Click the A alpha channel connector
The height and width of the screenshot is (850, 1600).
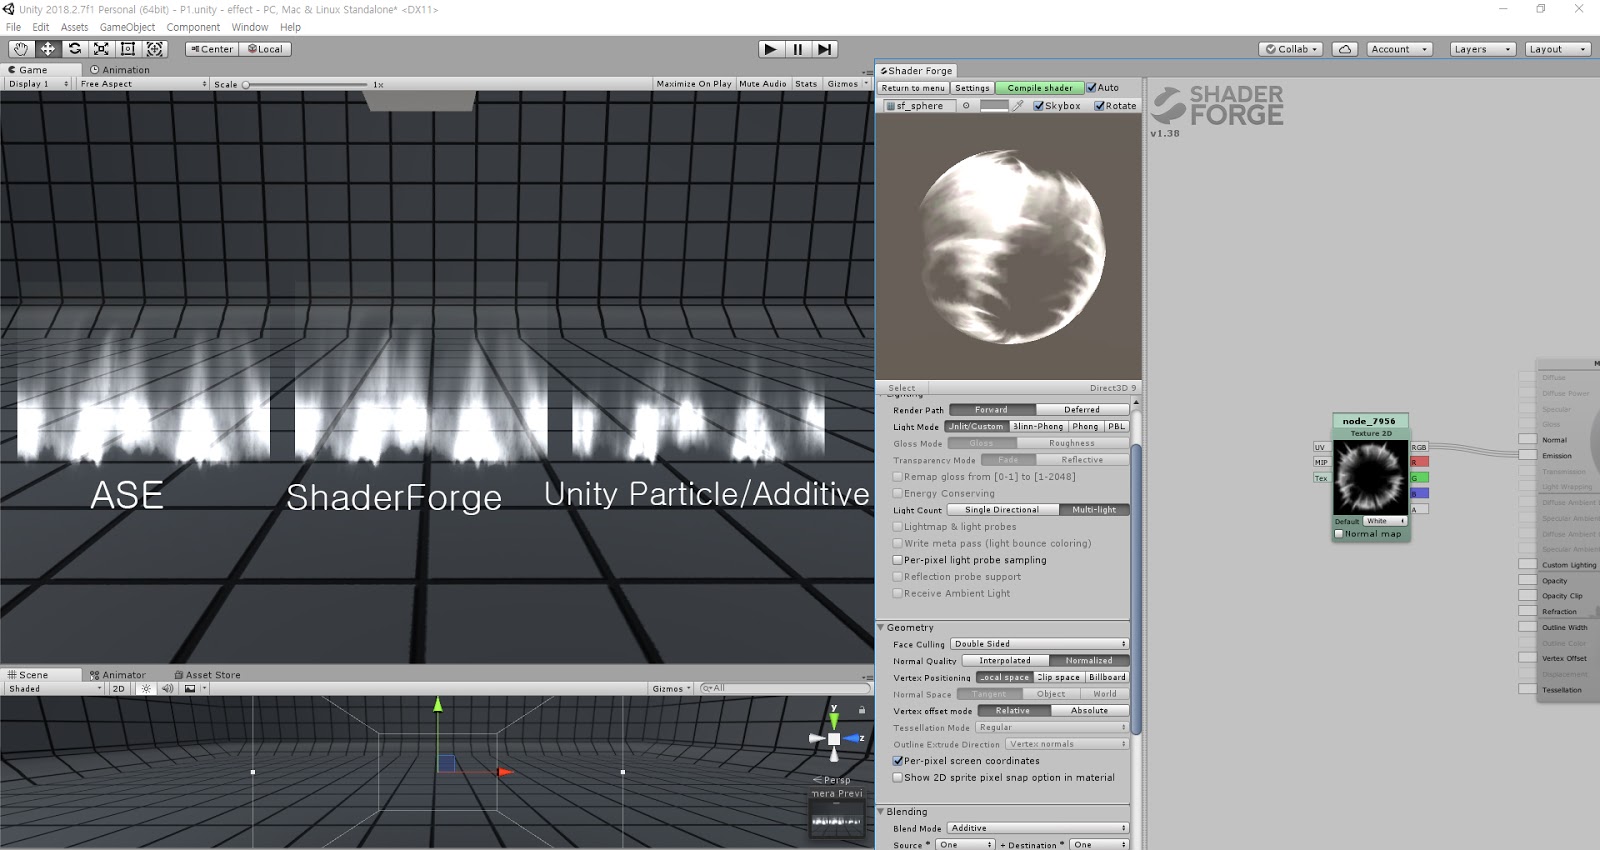pyautogui.click(x=1419, y=509)
